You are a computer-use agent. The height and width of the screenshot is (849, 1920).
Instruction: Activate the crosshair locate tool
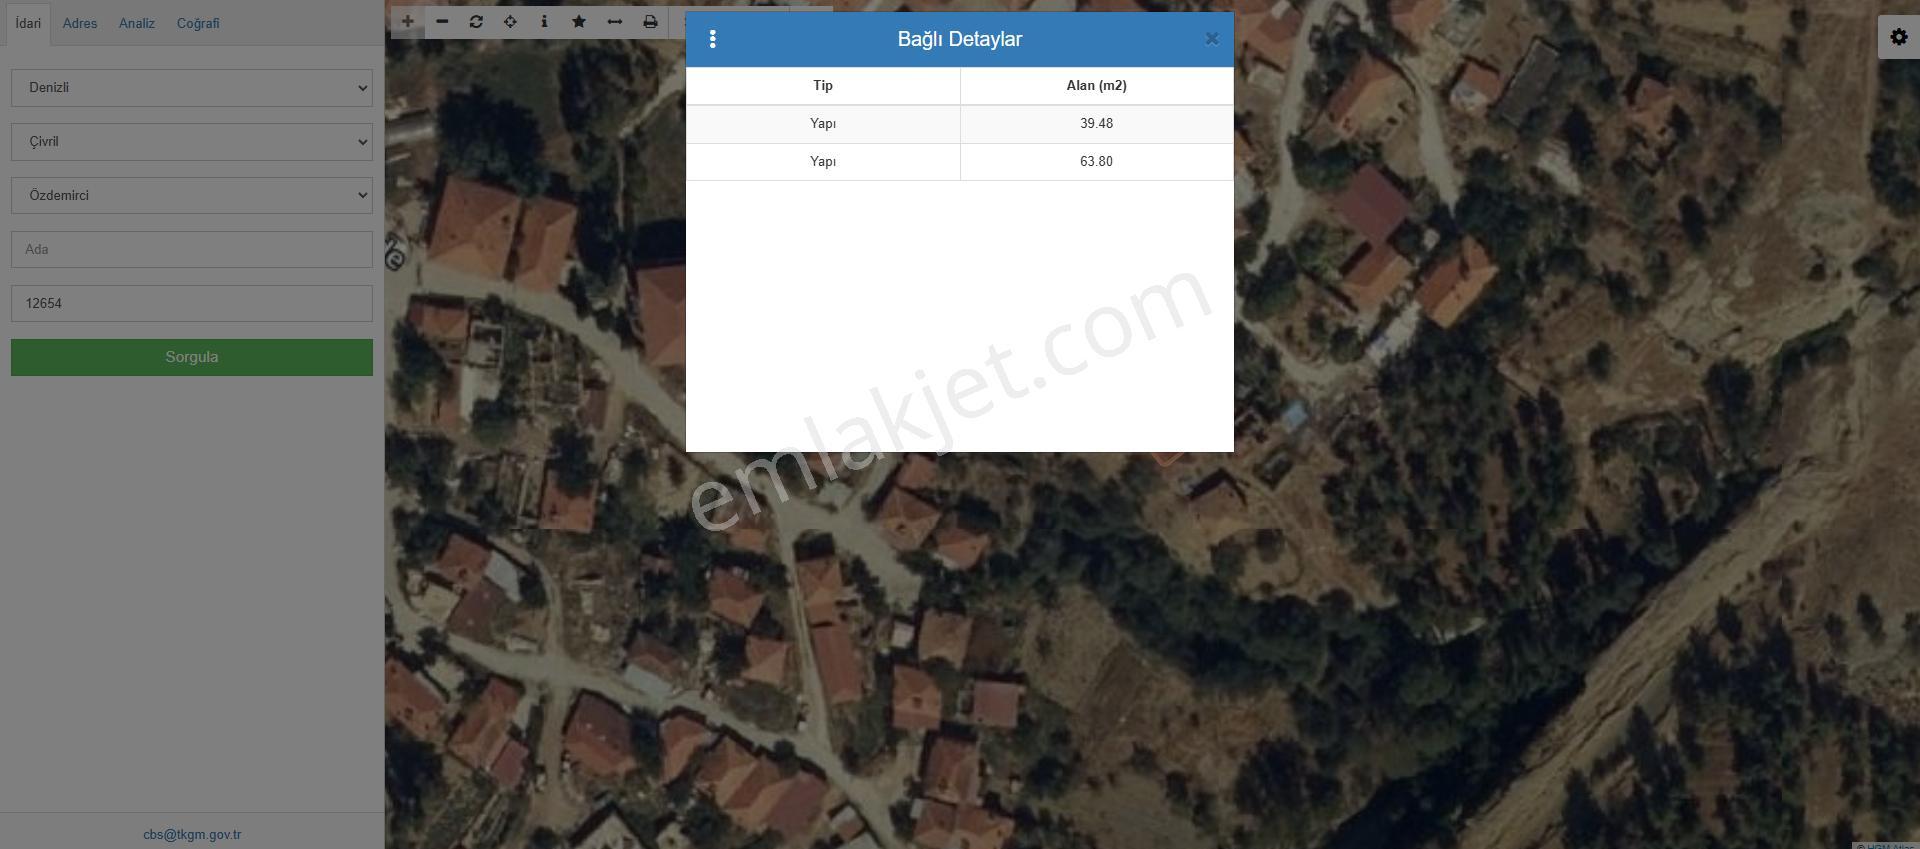tap(510, 22)
